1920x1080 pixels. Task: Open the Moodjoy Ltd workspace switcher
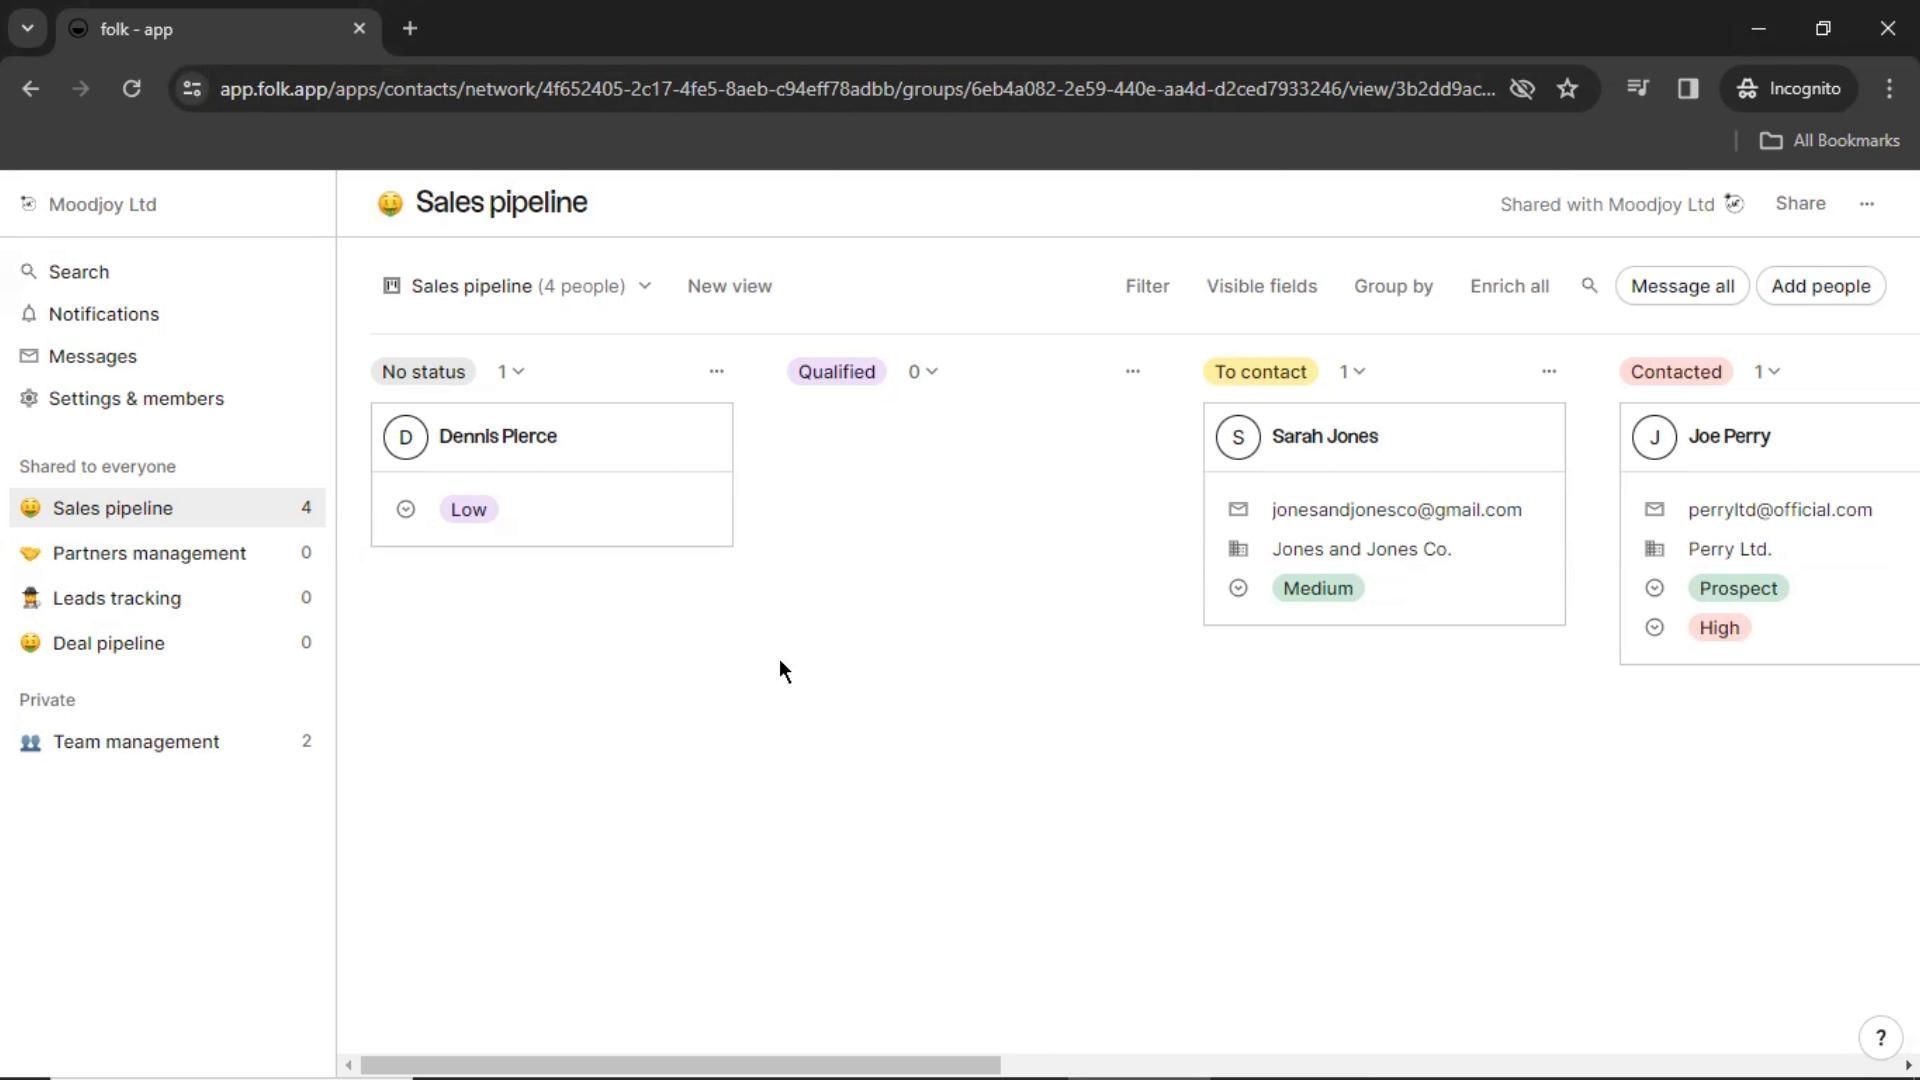(102, 204)
